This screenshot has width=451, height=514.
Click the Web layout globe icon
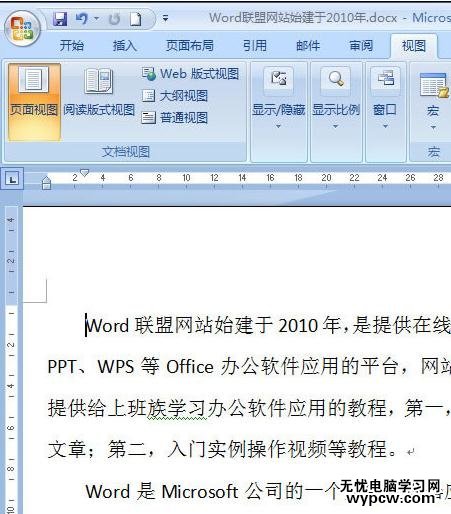[x=149, y=74]
